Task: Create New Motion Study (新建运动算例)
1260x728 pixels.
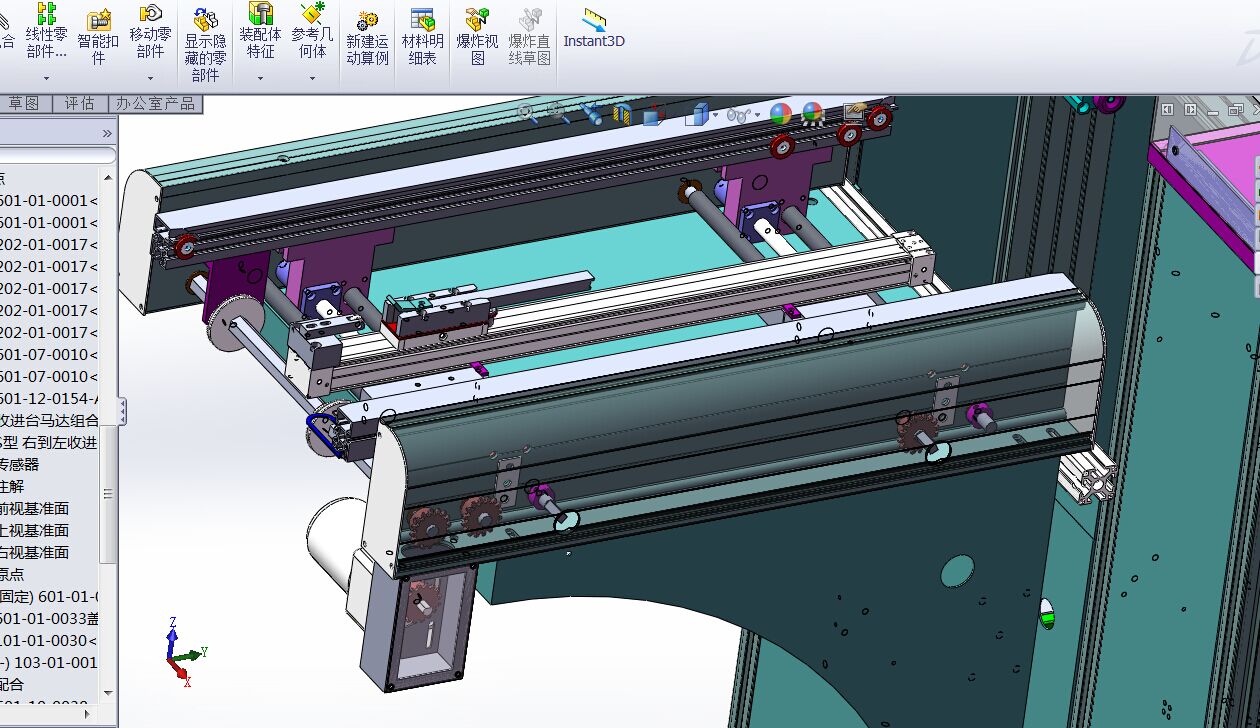Action: coord(367,36)
